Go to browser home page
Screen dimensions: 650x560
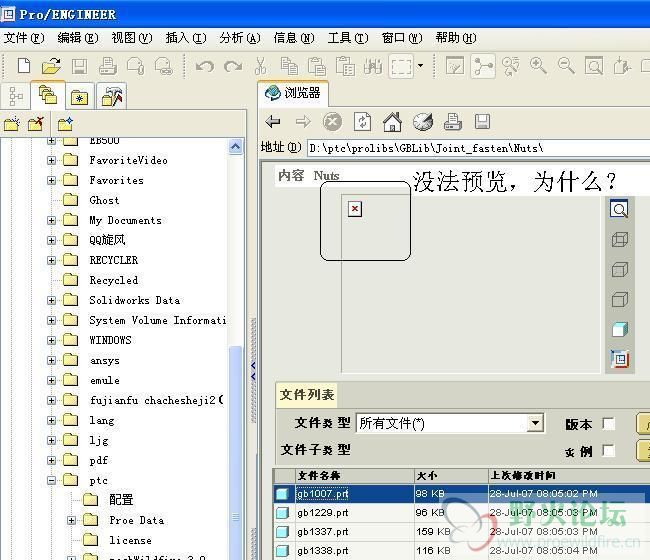point(393,122)
